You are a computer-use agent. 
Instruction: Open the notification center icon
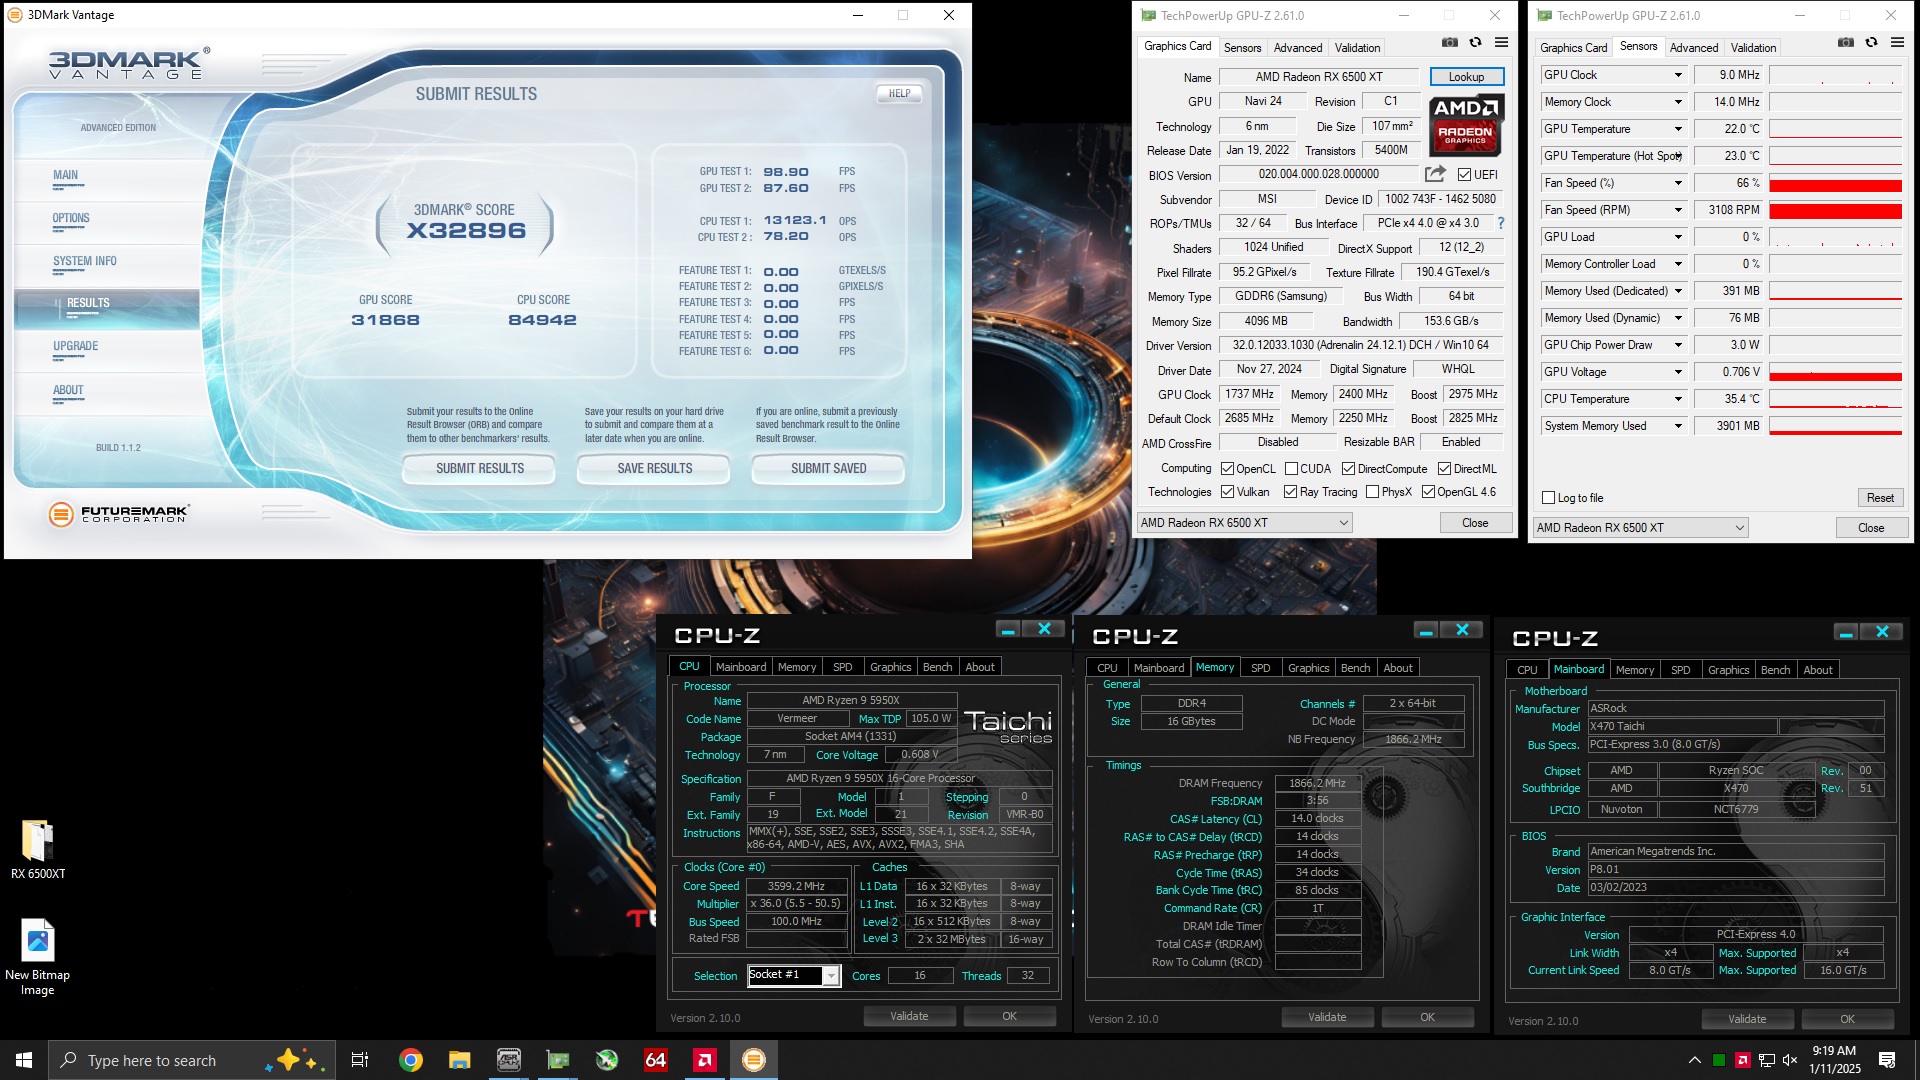pos(1887,1060)
